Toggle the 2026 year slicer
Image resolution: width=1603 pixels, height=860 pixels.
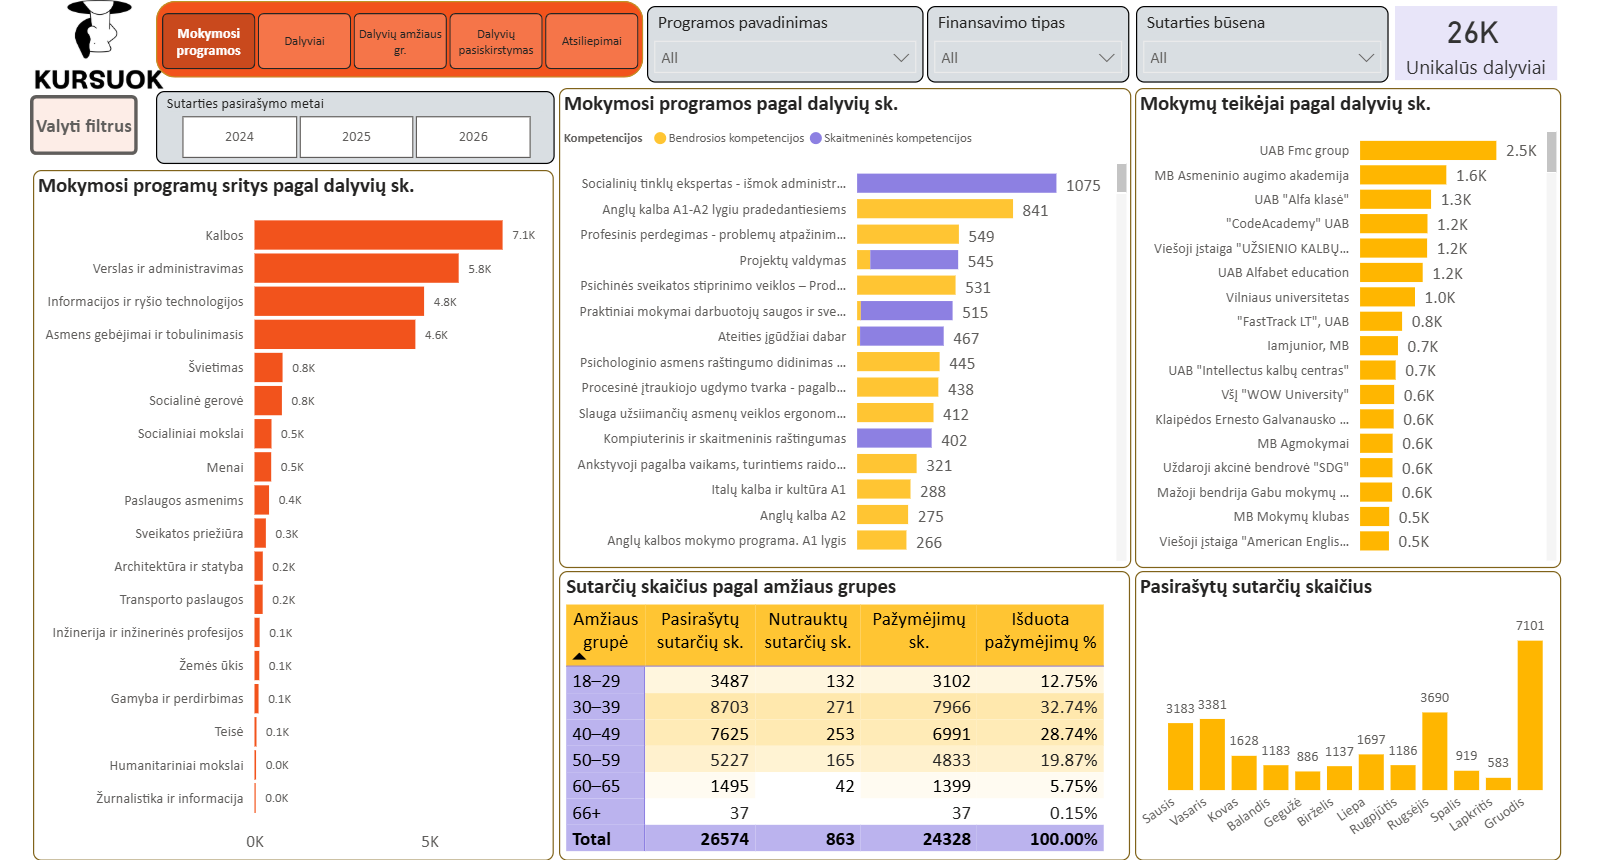click(473, 137)
